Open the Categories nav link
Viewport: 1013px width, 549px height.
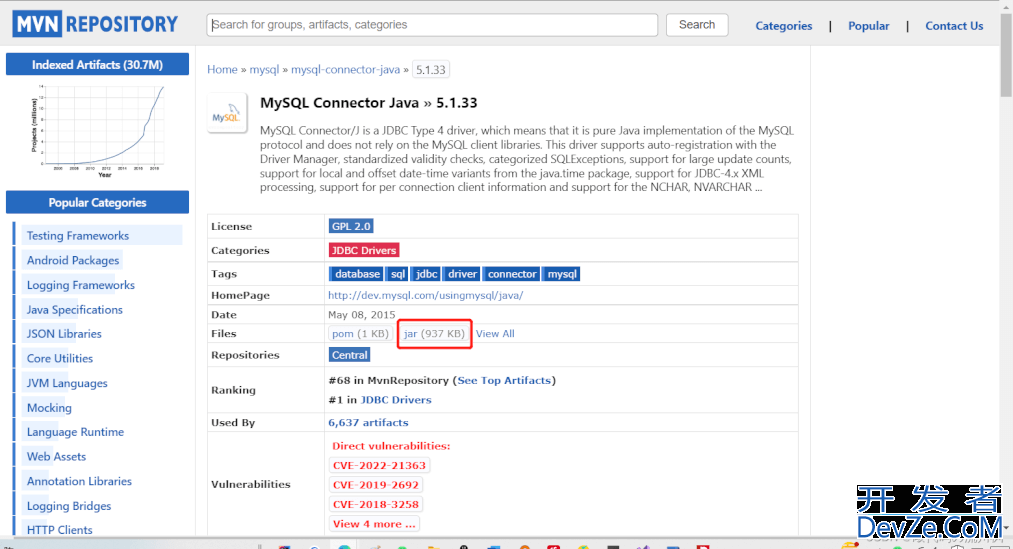(x=784, y=26)
